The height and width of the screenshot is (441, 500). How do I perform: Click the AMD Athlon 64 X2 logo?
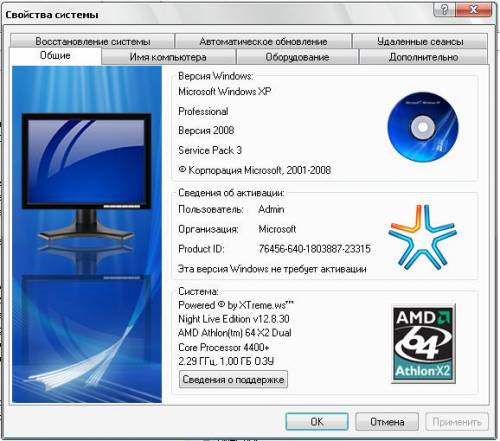423,344
